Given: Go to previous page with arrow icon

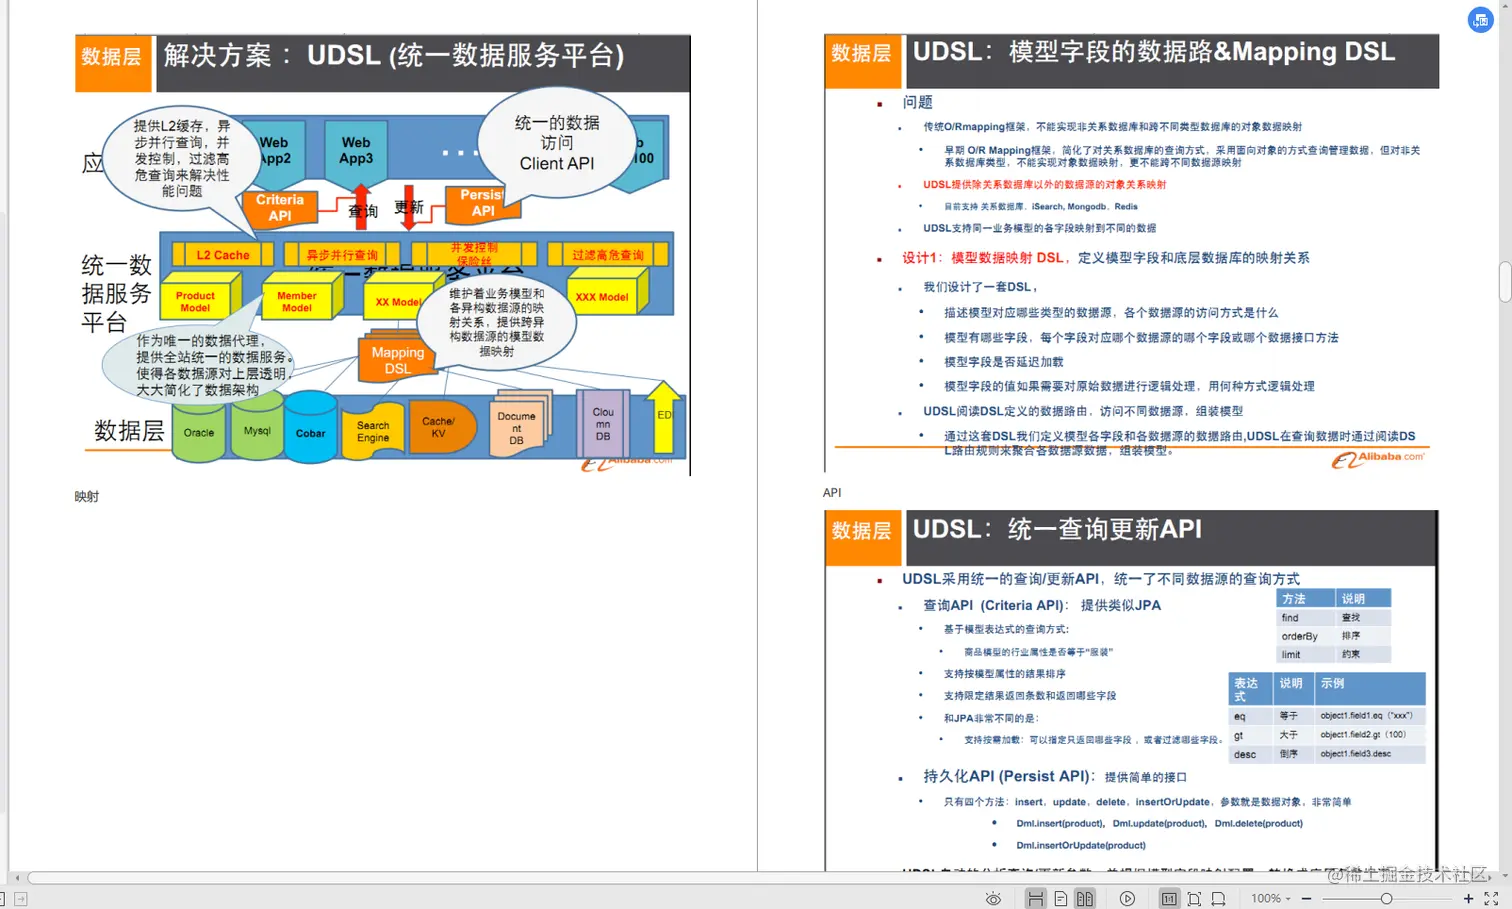Looking at the screenshot, I should 3,899.
